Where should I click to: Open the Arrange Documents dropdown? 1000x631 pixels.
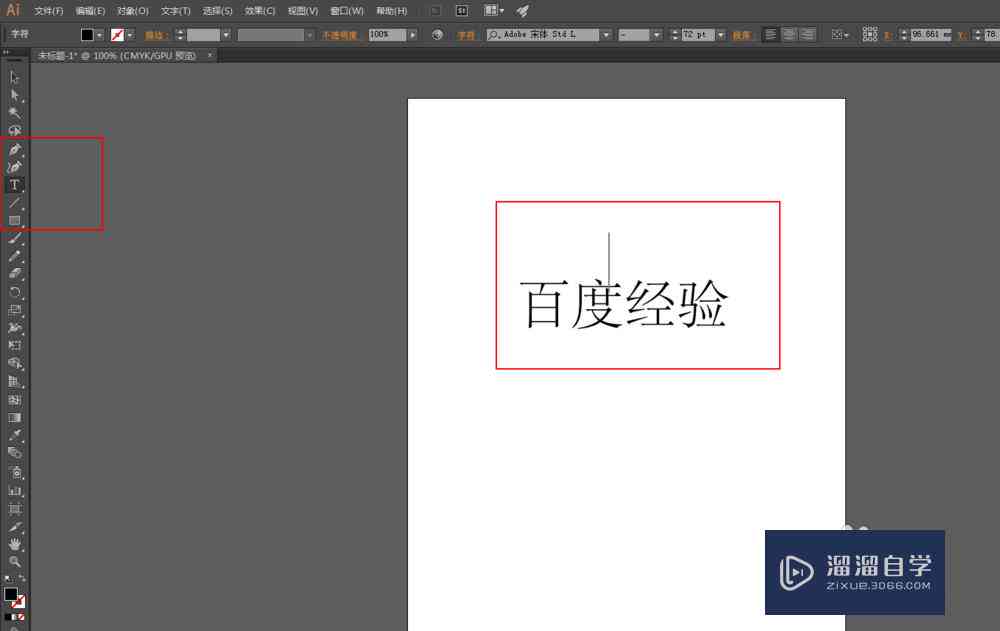click(x=494, y=11)
